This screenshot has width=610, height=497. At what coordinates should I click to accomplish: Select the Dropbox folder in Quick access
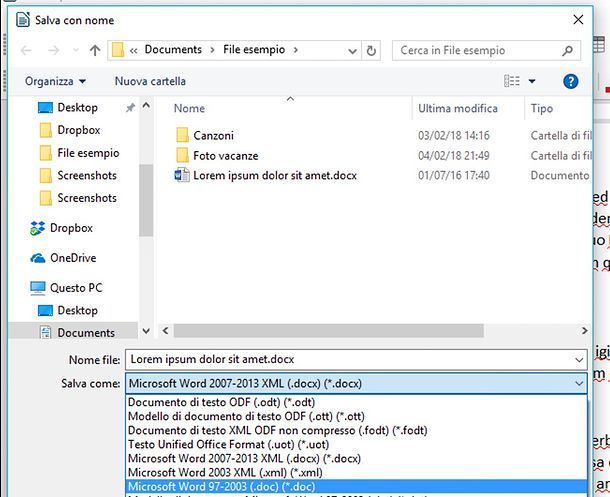(x=79, y=130)
